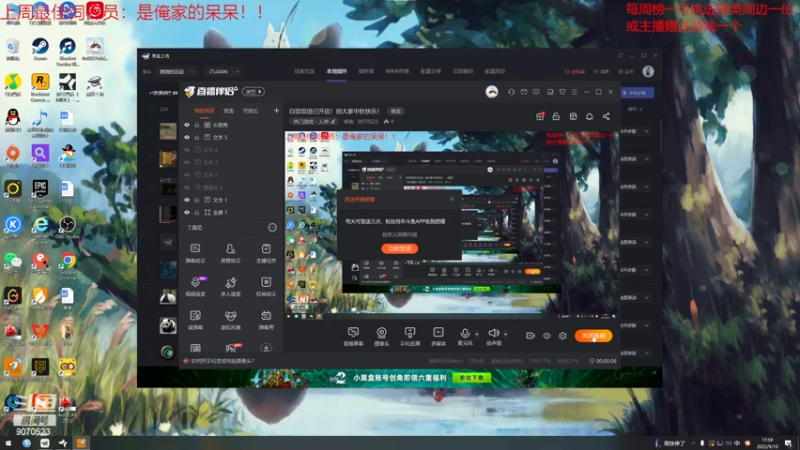Viewport: 800px width, 450px height.
Task: Open the 榜单助手 tool
Action: [266, 286]
